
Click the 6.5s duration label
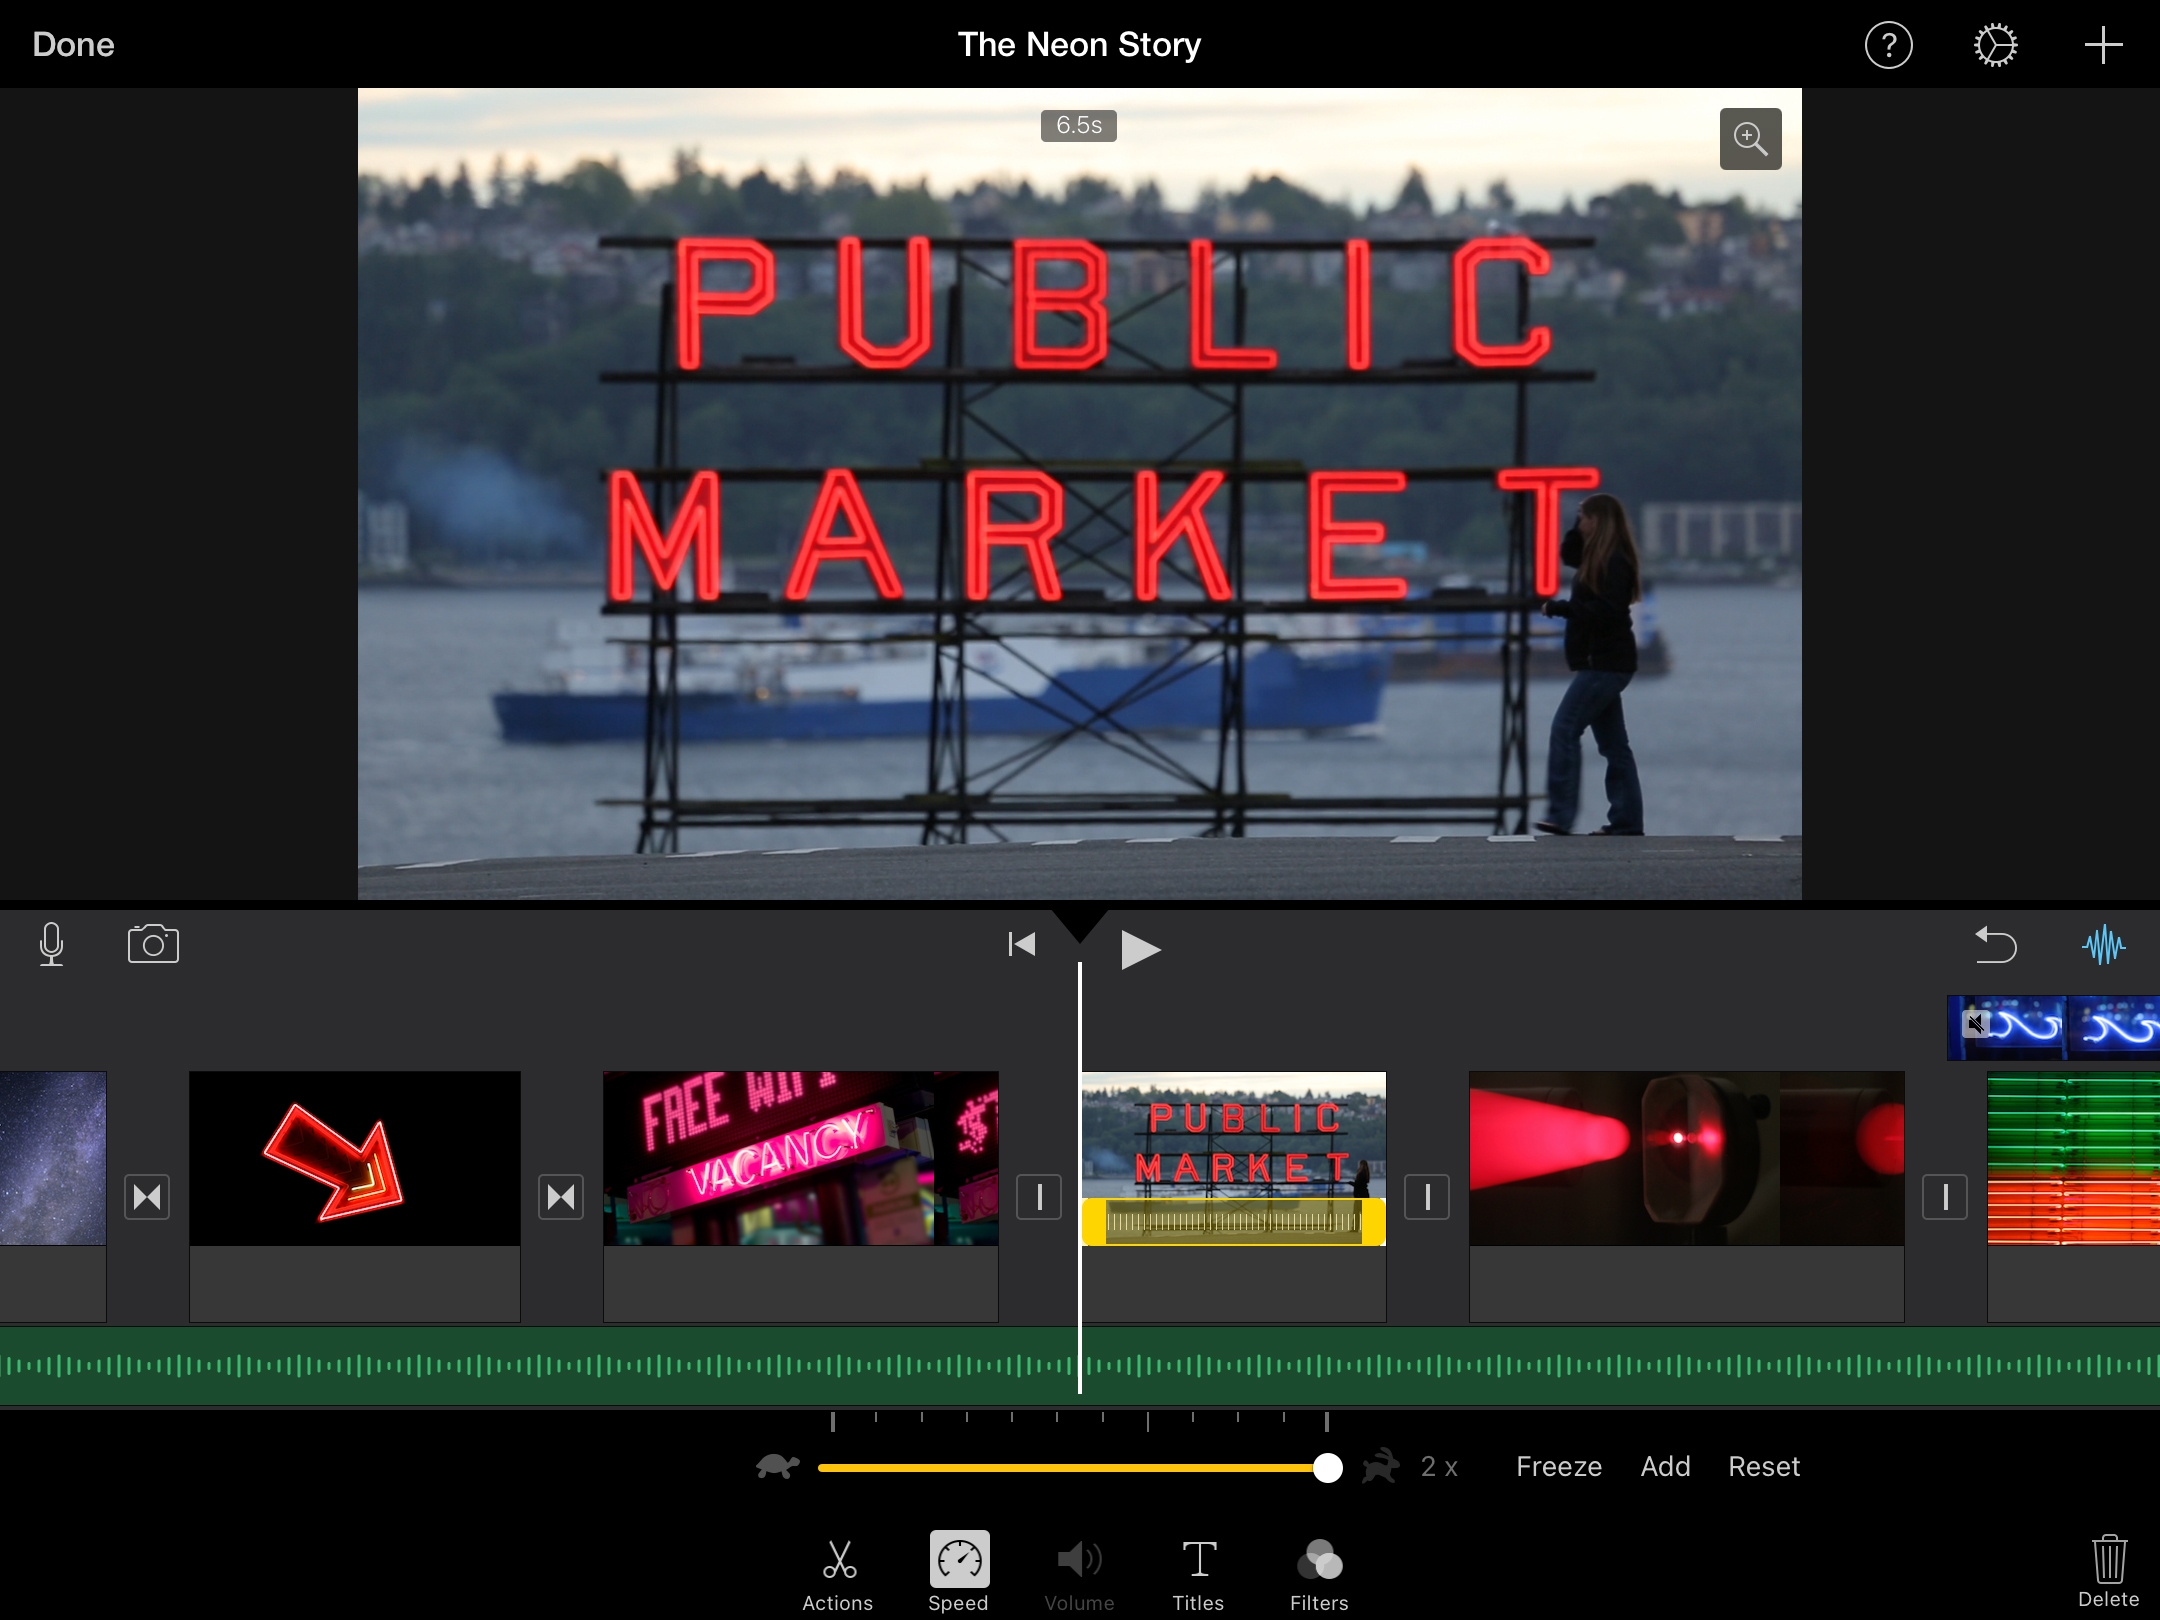tap(1079, 126)
